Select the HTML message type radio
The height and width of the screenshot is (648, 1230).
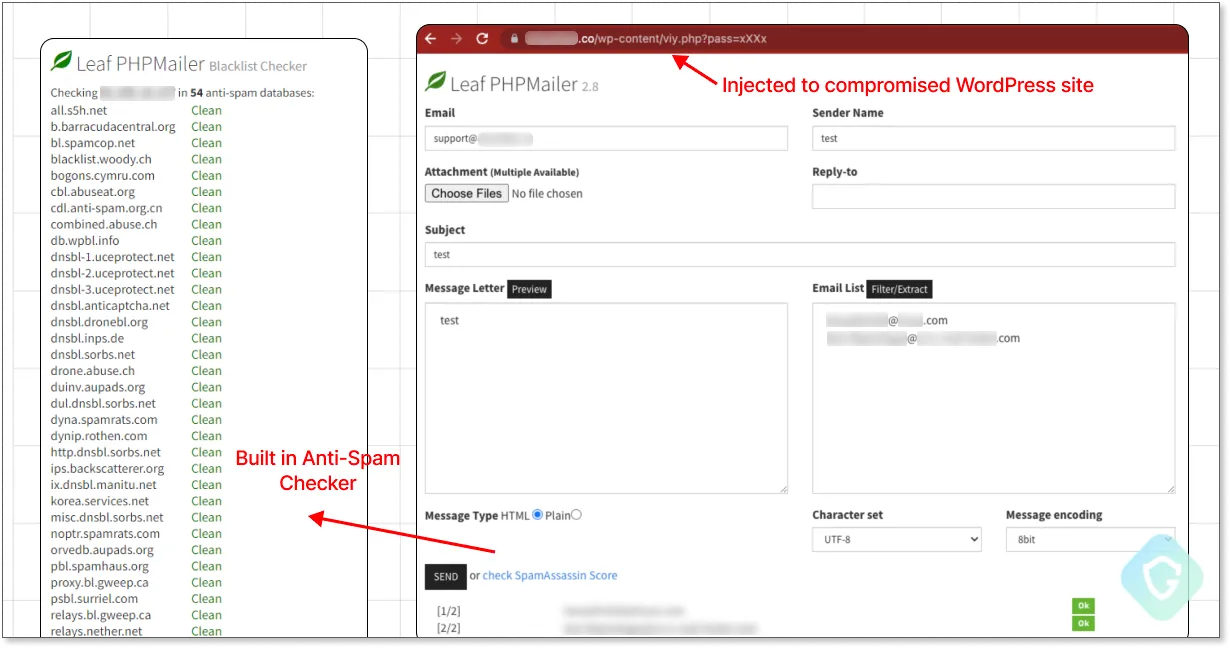[x=538, y=515]
